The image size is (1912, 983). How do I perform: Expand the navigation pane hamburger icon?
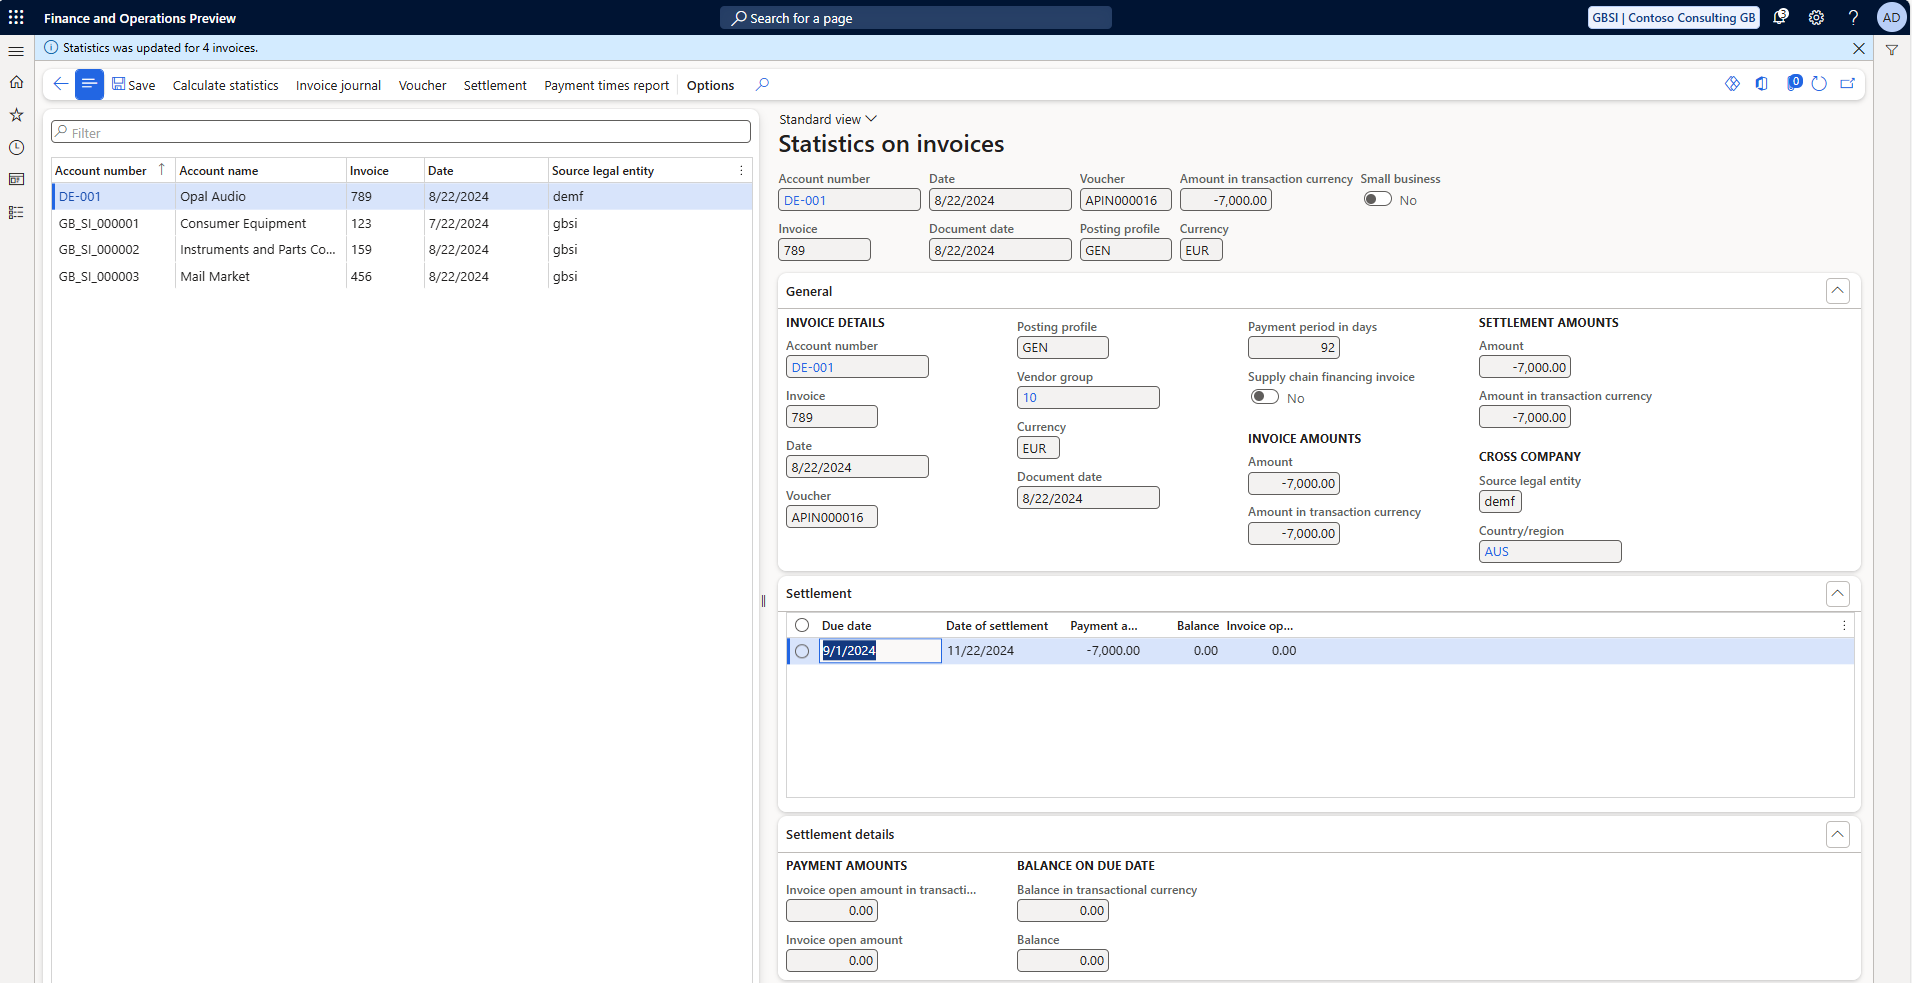click(16, 51)
